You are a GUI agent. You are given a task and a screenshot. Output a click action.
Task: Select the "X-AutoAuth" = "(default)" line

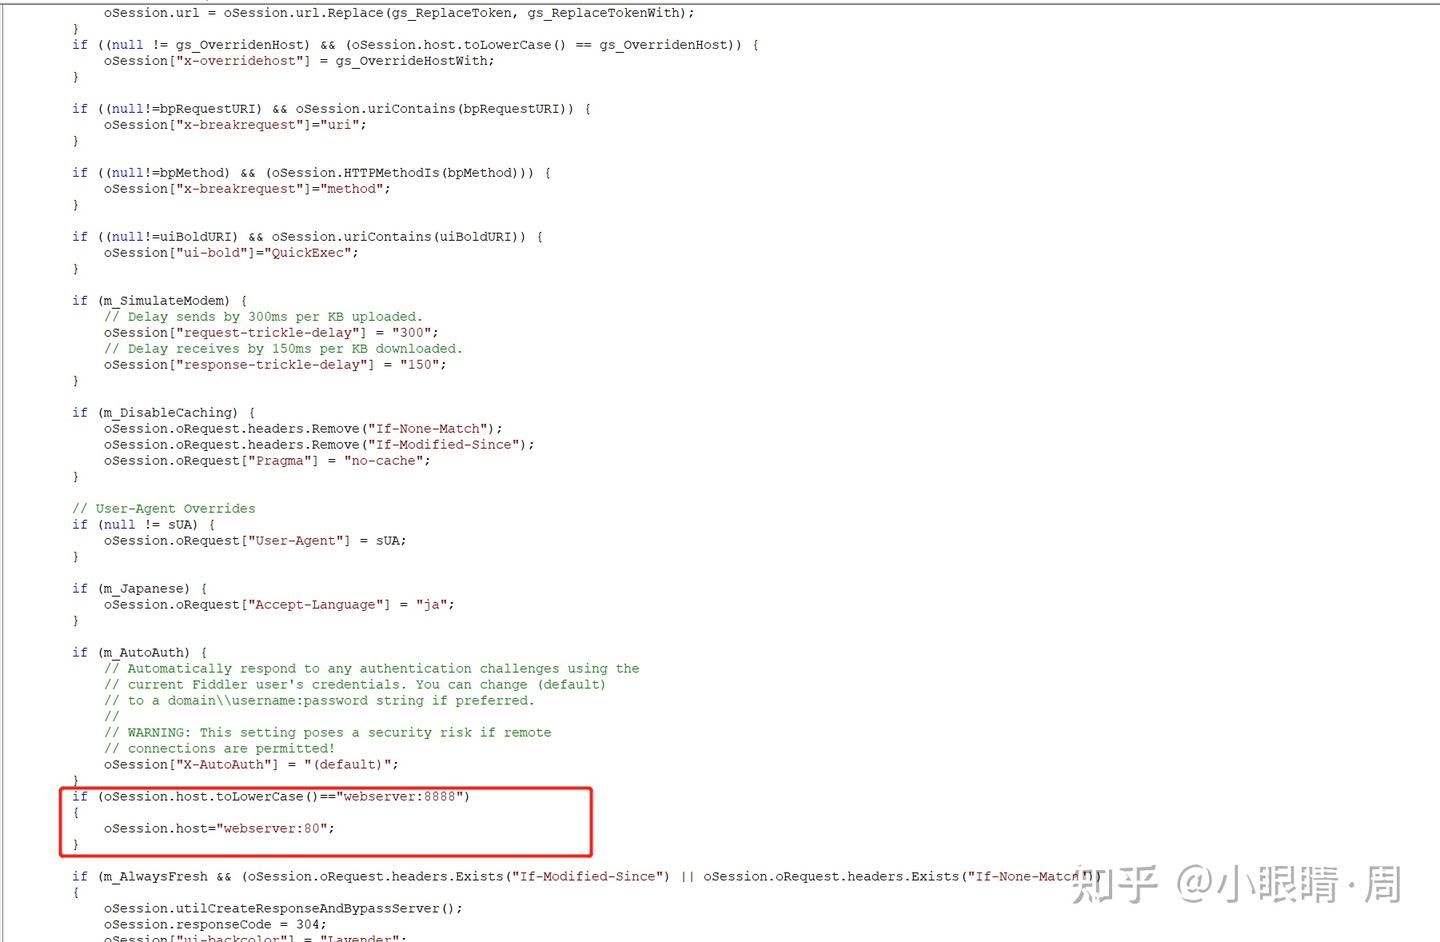(251, 765)
